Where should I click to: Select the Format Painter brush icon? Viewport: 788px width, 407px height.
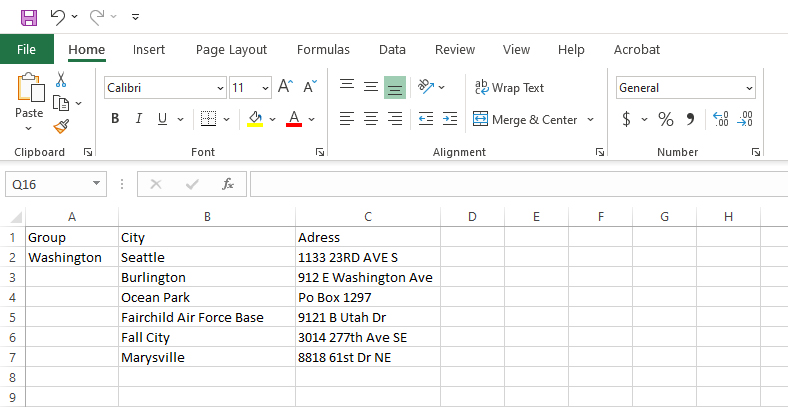61,126
